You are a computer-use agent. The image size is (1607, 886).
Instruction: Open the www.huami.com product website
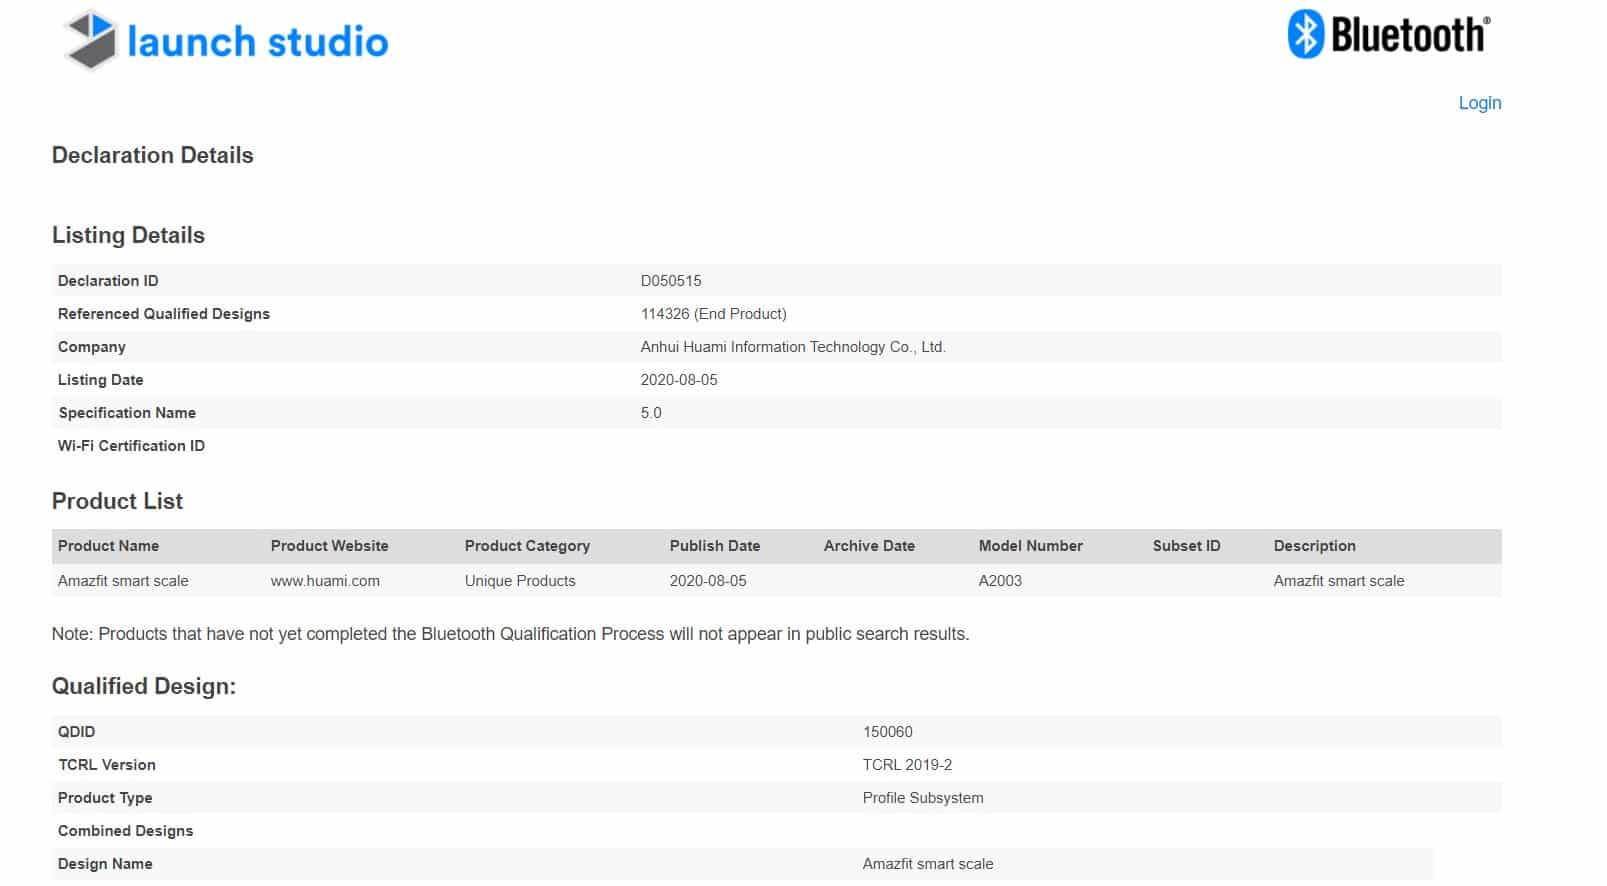(x=325, y=581)
